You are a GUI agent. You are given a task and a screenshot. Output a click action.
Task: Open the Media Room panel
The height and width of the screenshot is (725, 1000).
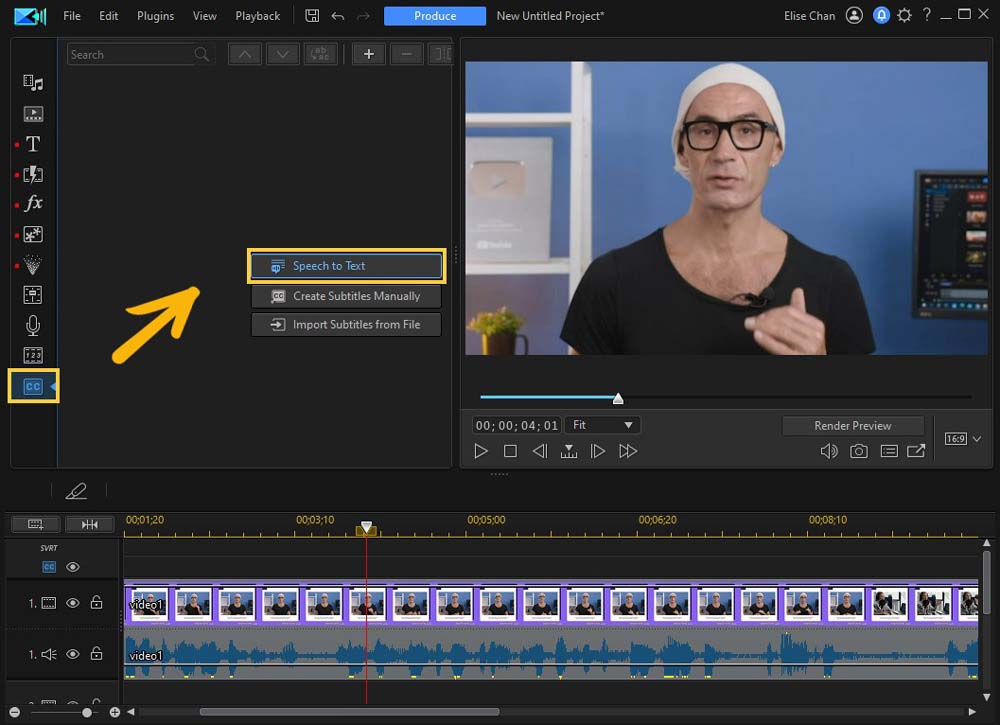click(33, 82)
